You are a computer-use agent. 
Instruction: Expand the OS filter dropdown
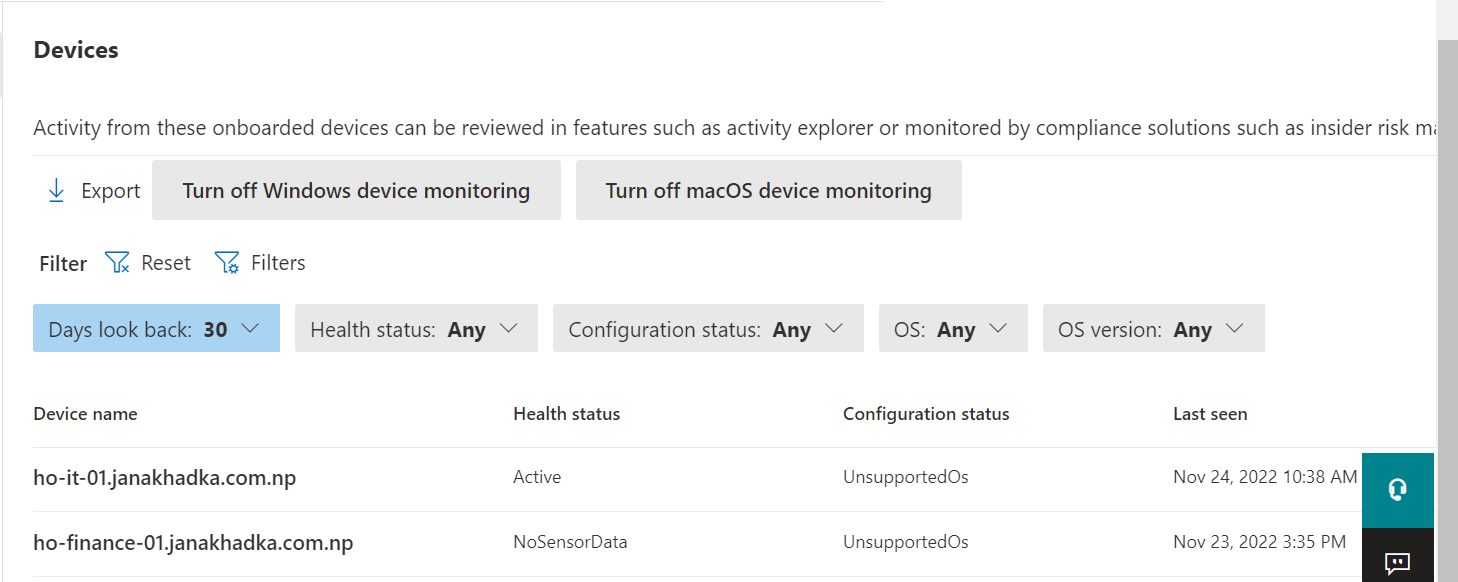click(953, 329)
